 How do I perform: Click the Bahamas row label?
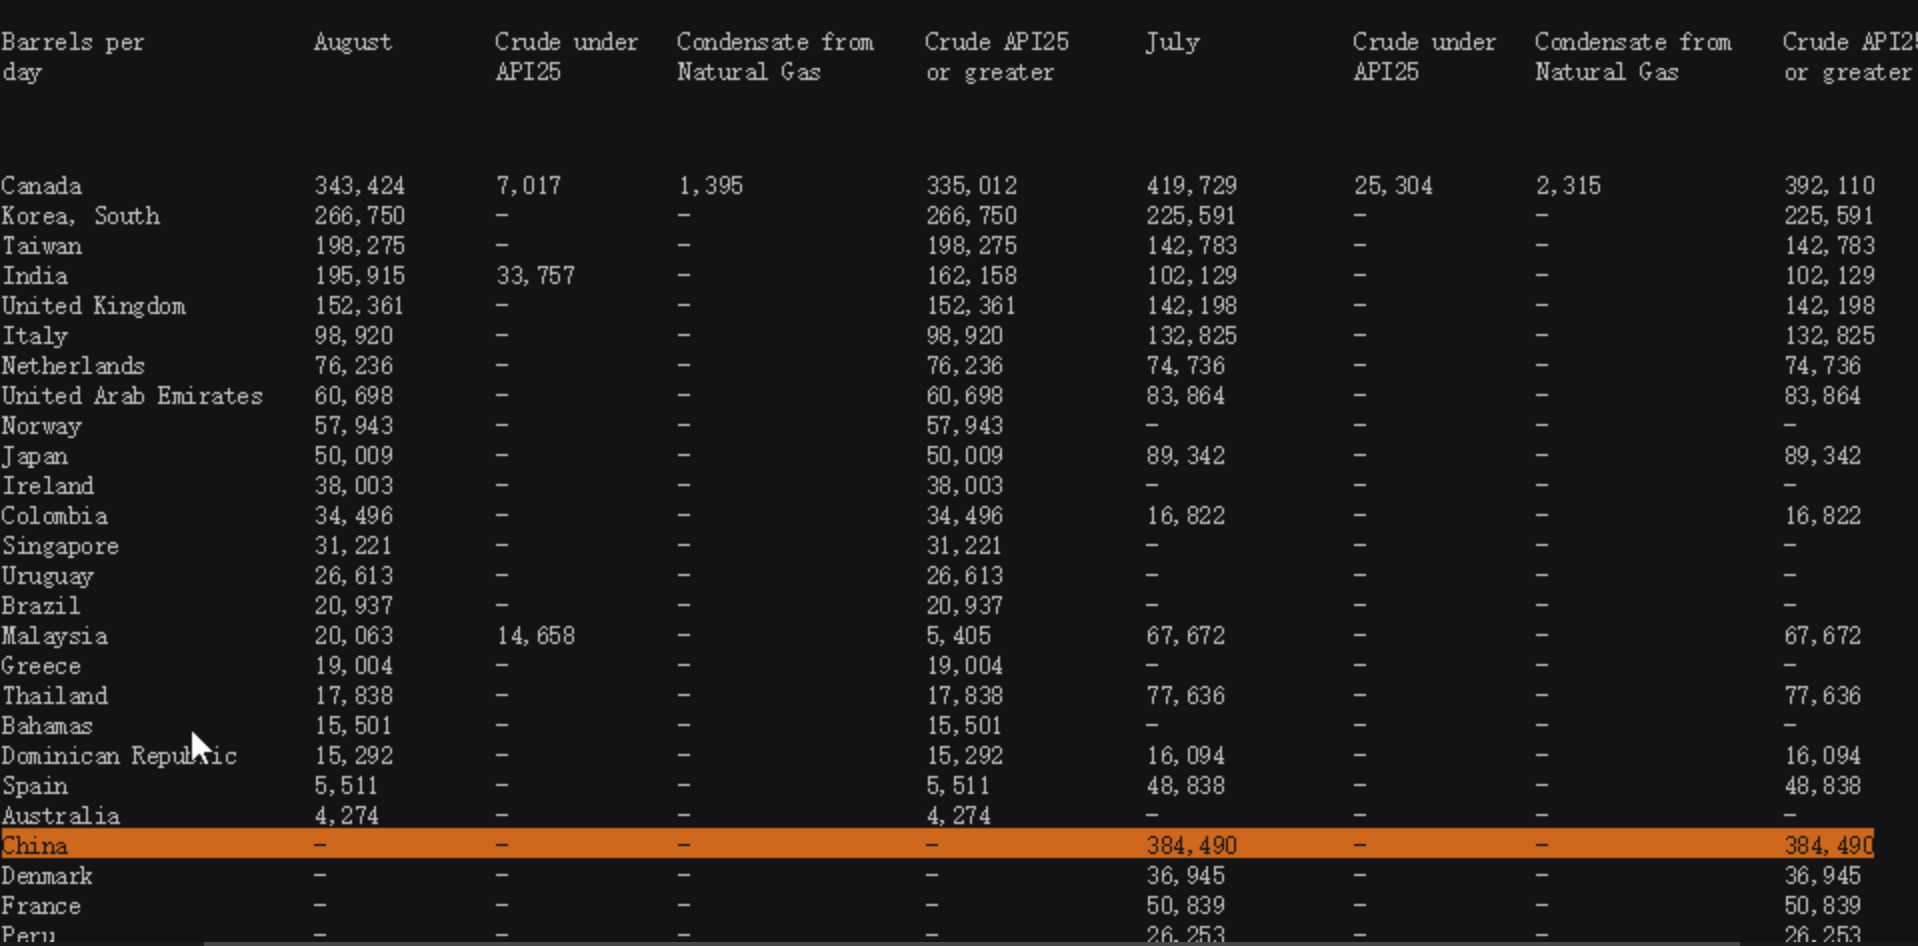[47, 726]
